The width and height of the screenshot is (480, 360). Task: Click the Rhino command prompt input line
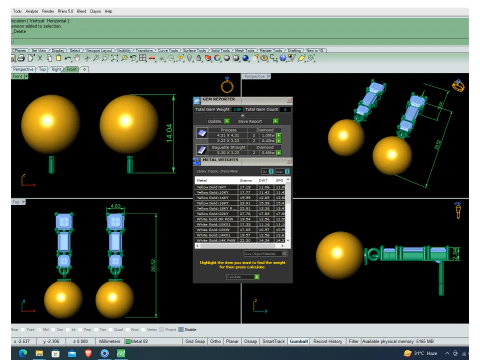pos(240,42)
